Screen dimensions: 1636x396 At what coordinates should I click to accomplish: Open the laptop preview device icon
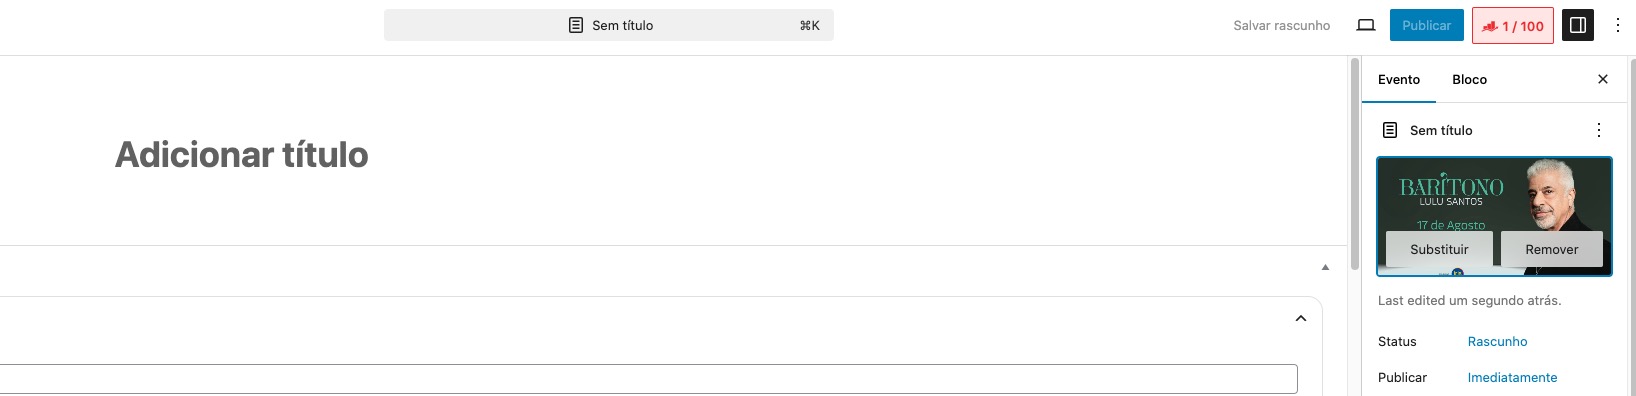tap(1366, 25)
